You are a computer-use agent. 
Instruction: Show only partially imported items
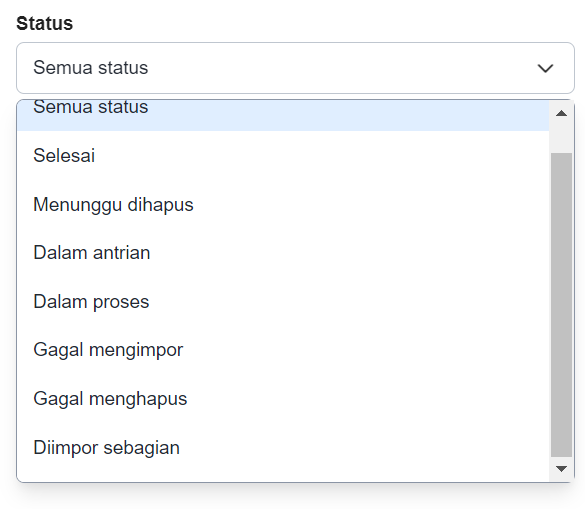[283, 447]
